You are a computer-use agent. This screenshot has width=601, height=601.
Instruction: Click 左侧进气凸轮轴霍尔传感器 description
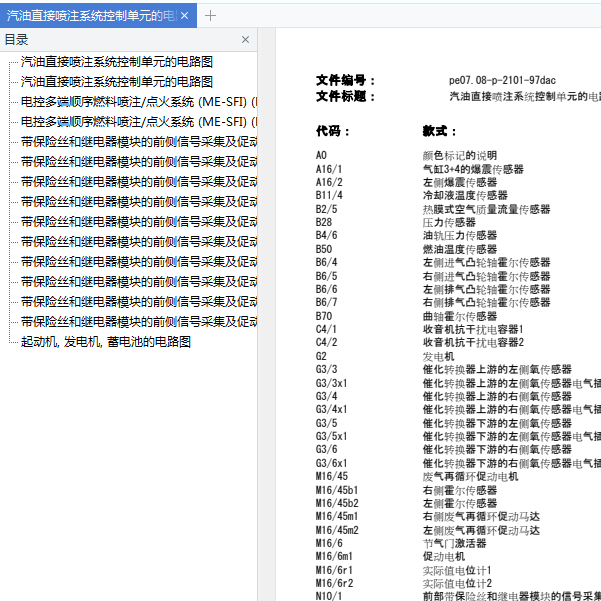[x=486, y=262]
